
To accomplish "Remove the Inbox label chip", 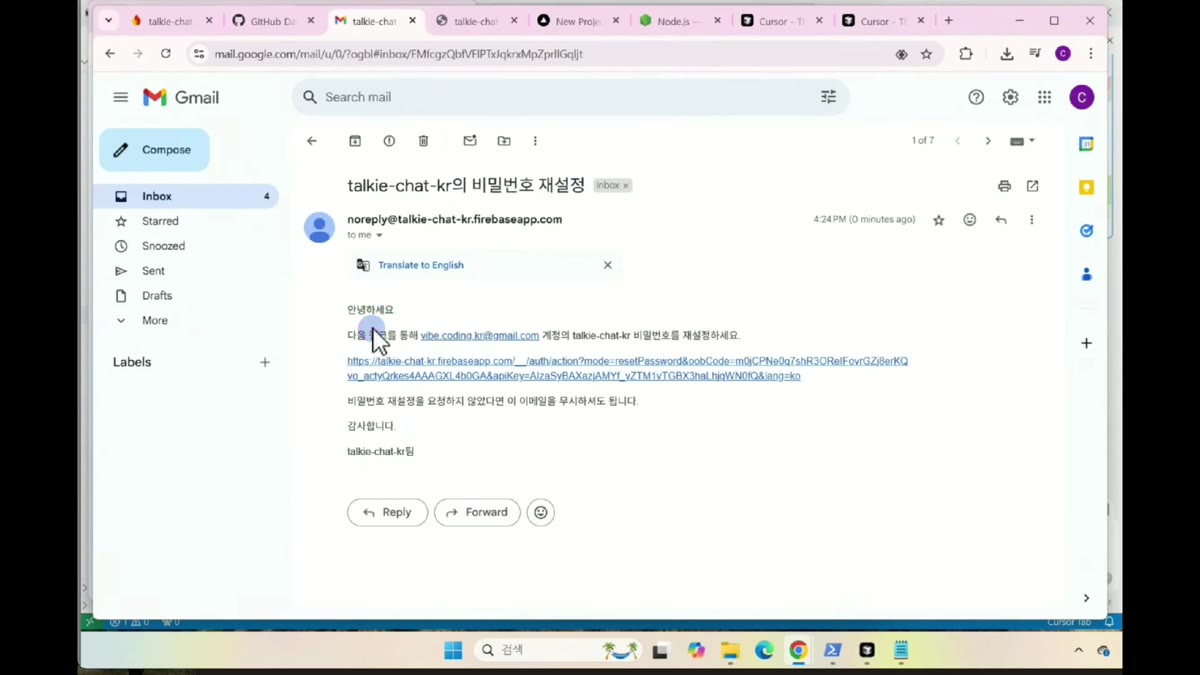I will (626, 186).
